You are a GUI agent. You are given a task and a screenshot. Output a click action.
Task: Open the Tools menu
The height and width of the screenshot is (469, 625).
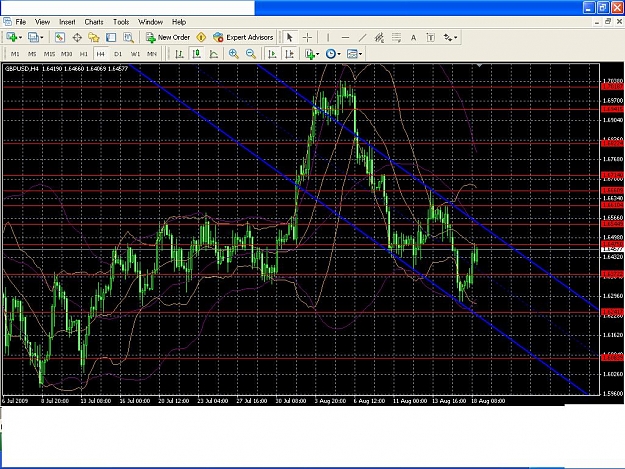point(121,22)
